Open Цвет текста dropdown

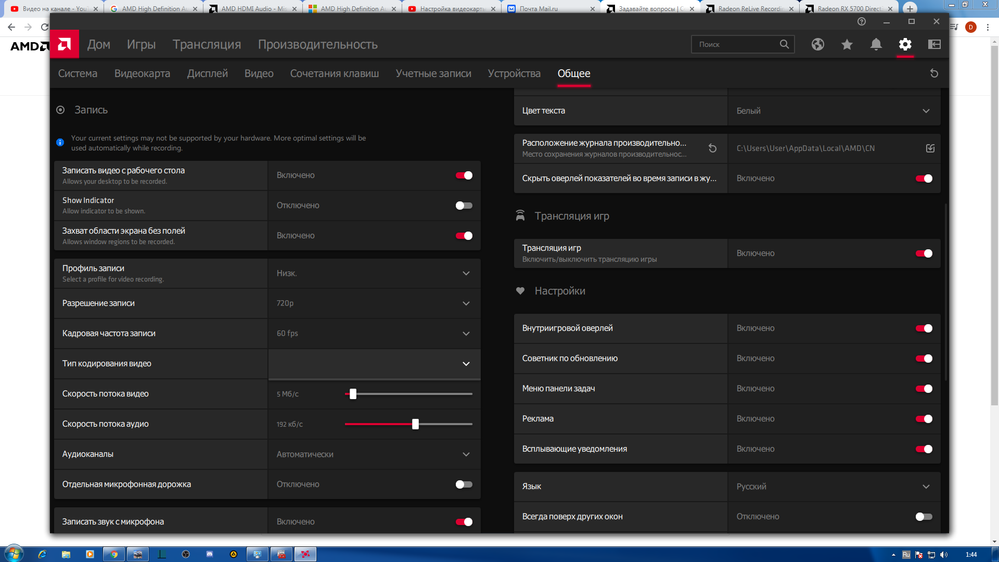pyautogui.click(x=834, y=111)
